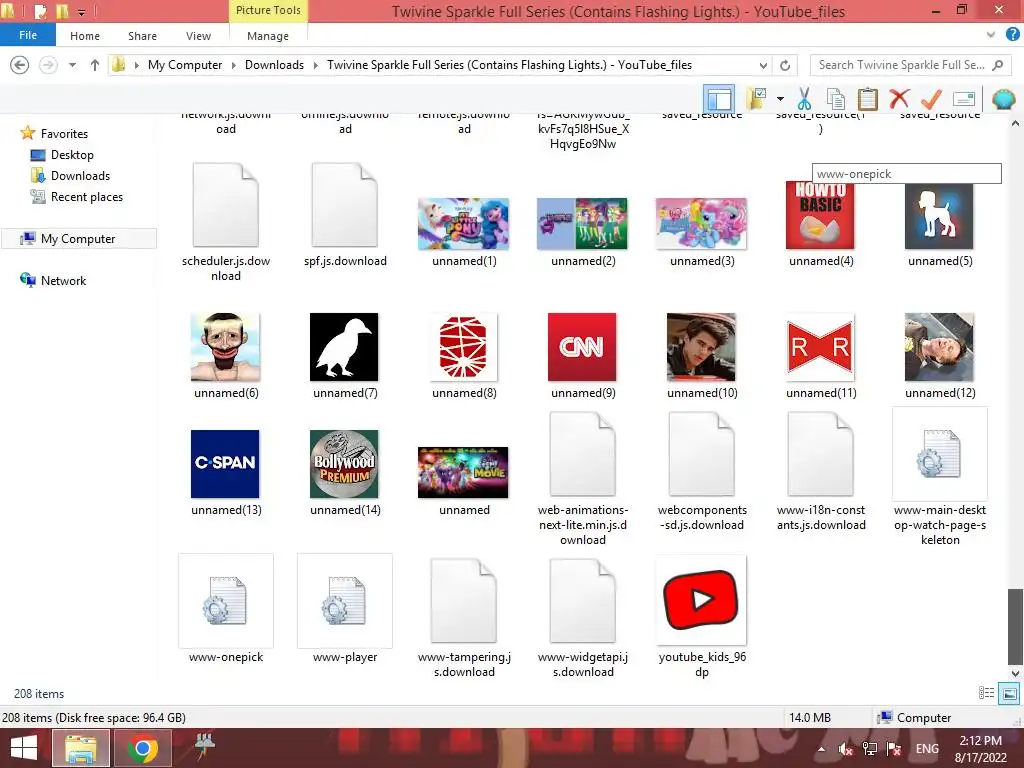1024x768 pixels.
Task: Open the Customize Quick Access Toolbar dropdown
Action: coord(82,12)
